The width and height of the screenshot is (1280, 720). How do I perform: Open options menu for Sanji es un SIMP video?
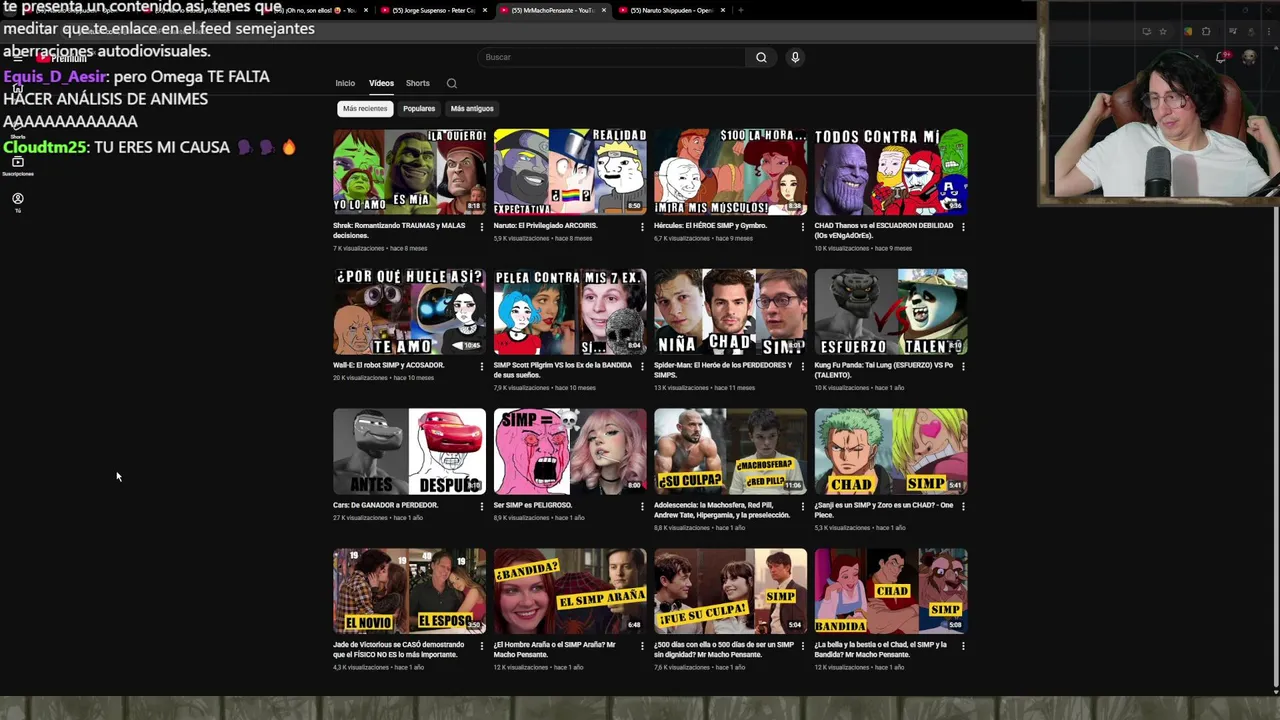pos(963,506)
